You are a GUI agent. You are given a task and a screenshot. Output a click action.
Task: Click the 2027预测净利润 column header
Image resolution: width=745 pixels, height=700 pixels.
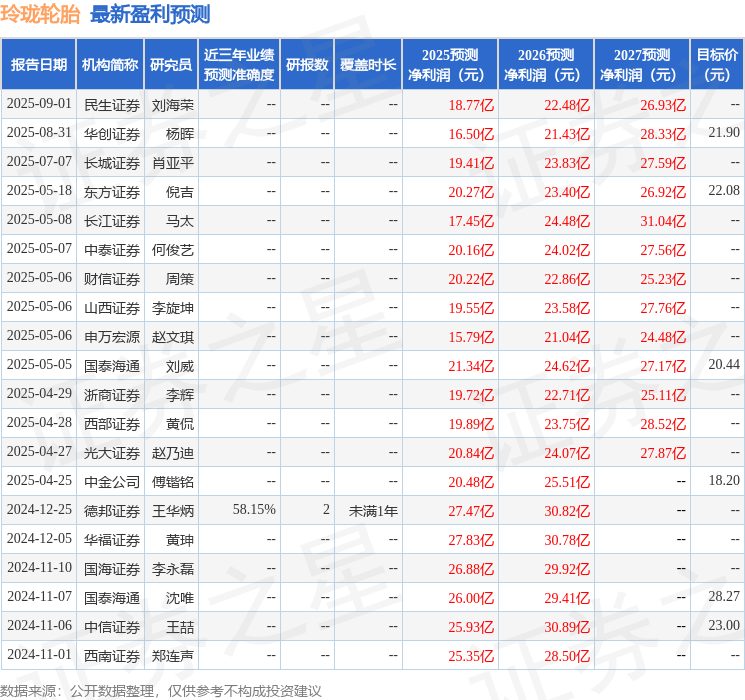642,65
